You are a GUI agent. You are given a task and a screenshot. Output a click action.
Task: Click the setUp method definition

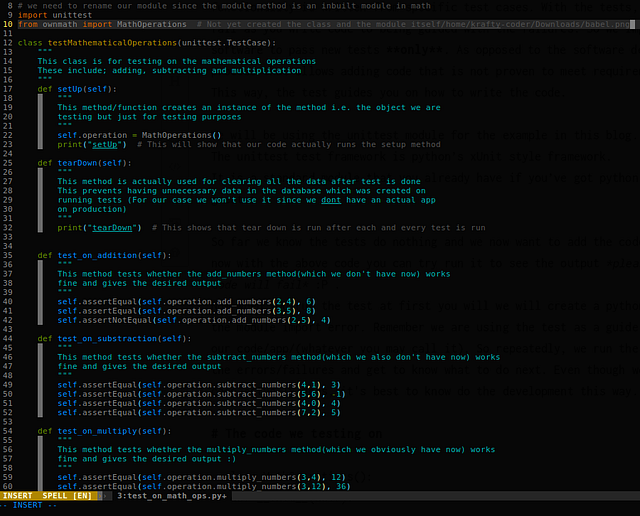click(70, 89)
